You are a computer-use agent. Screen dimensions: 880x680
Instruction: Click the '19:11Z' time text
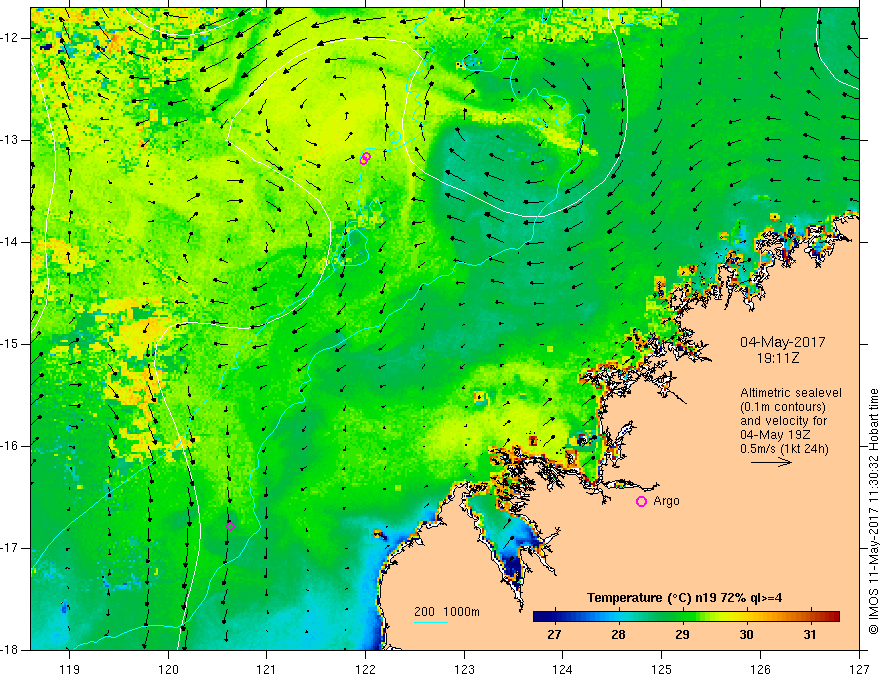(777, 358)
